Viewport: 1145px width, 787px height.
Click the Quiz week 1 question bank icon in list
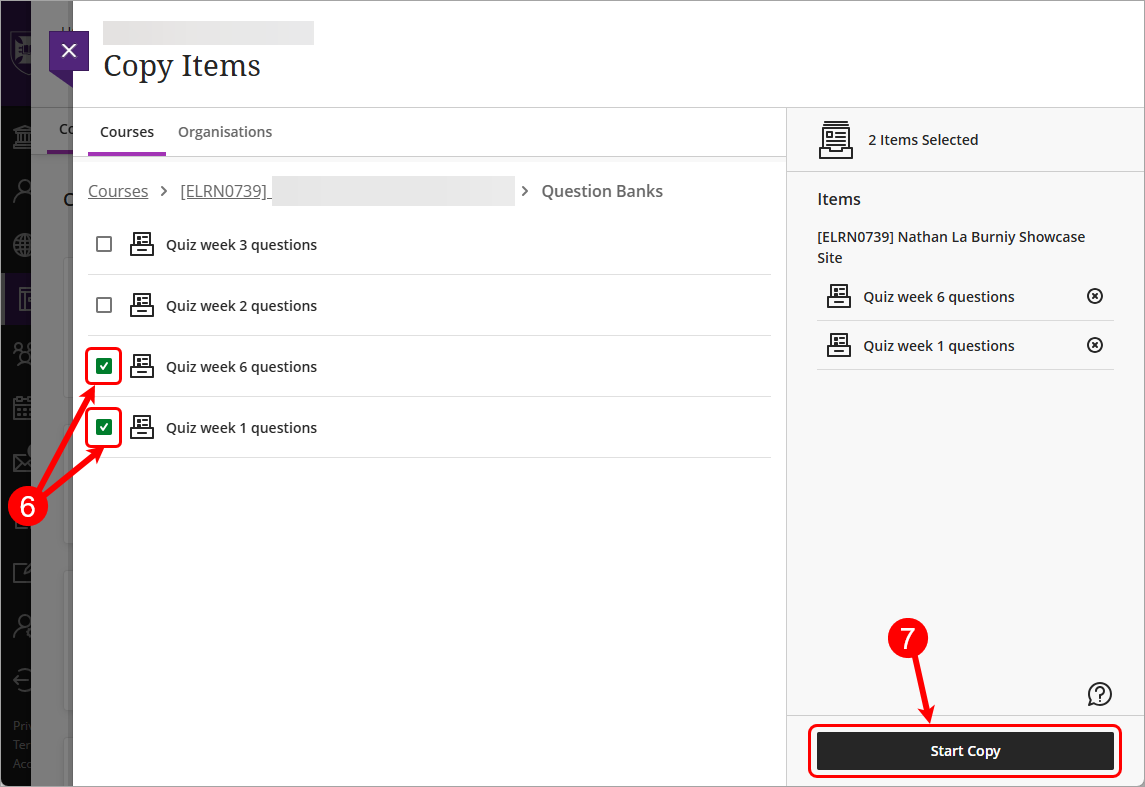[x=142, y=428]
